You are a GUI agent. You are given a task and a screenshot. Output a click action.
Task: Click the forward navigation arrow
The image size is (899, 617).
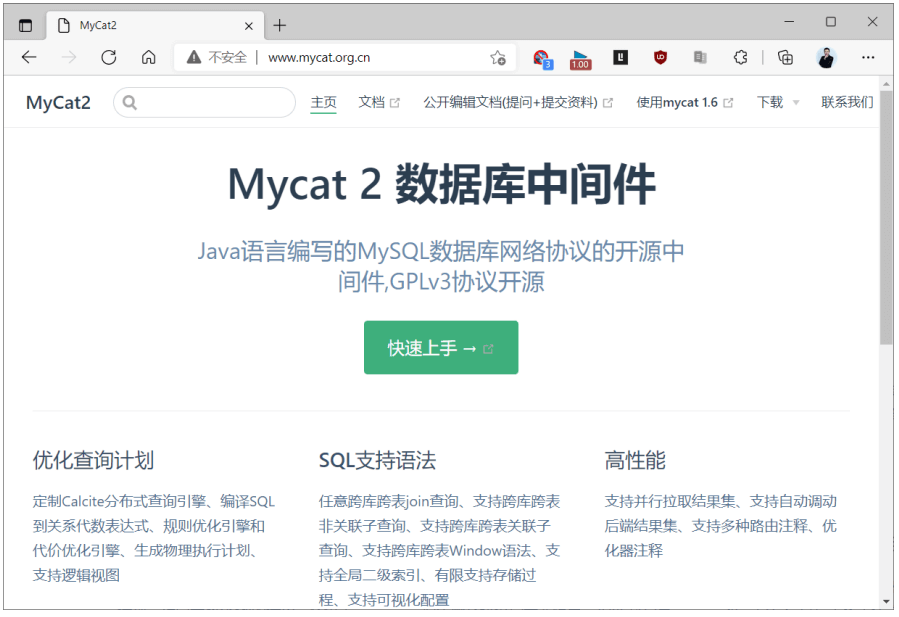point(69,57)
